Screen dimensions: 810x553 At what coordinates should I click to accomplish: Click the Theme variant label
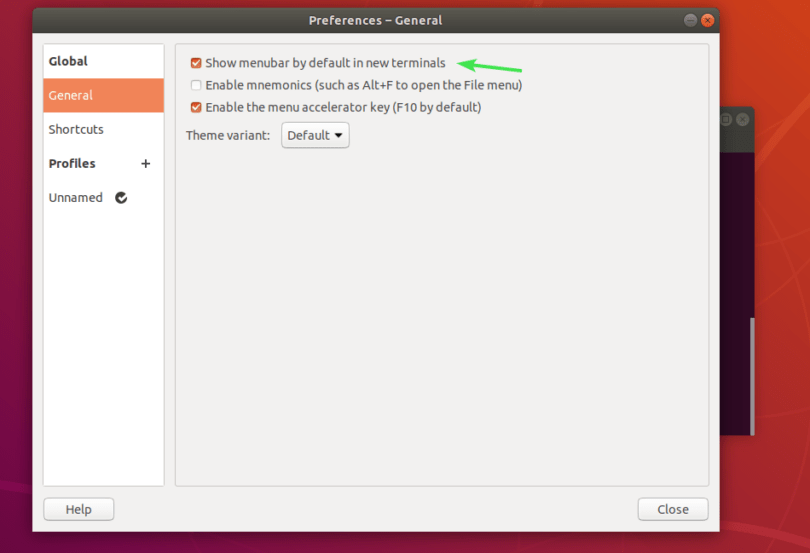pyautogui.click(x=228, y=135)
